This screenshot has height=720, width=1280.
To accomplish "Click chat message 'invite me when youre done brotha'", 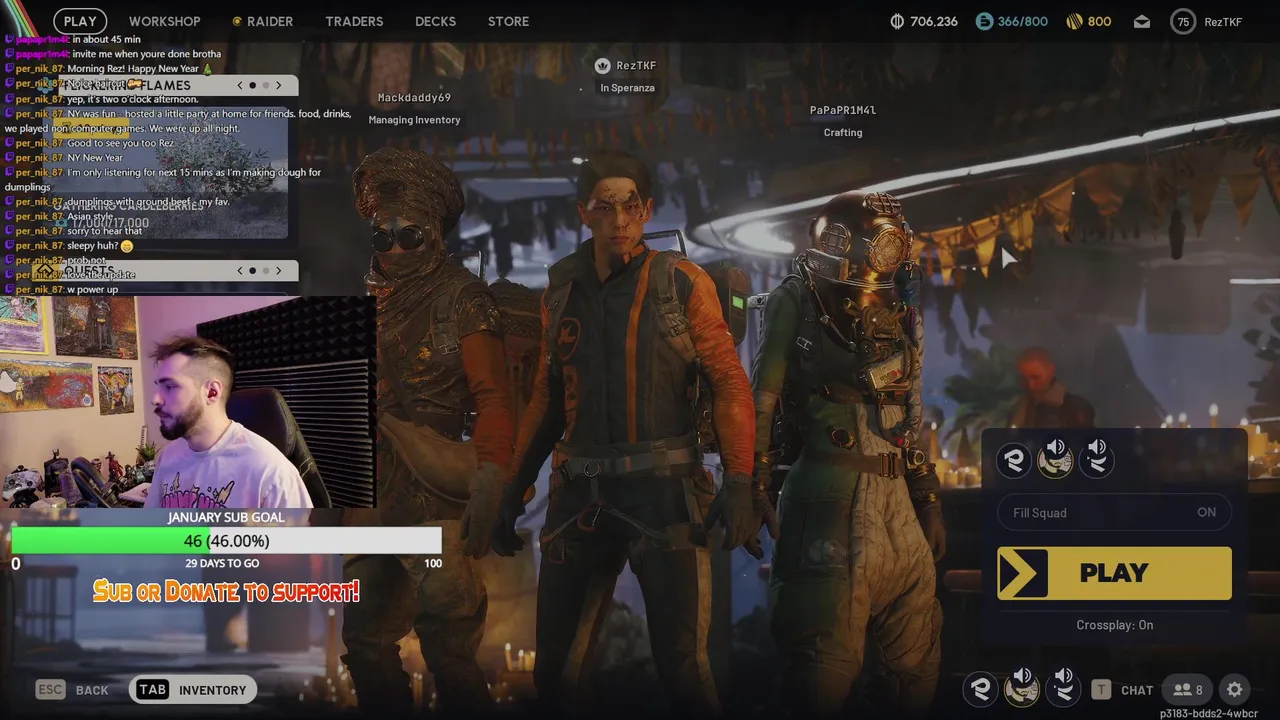I will point(146,54).
